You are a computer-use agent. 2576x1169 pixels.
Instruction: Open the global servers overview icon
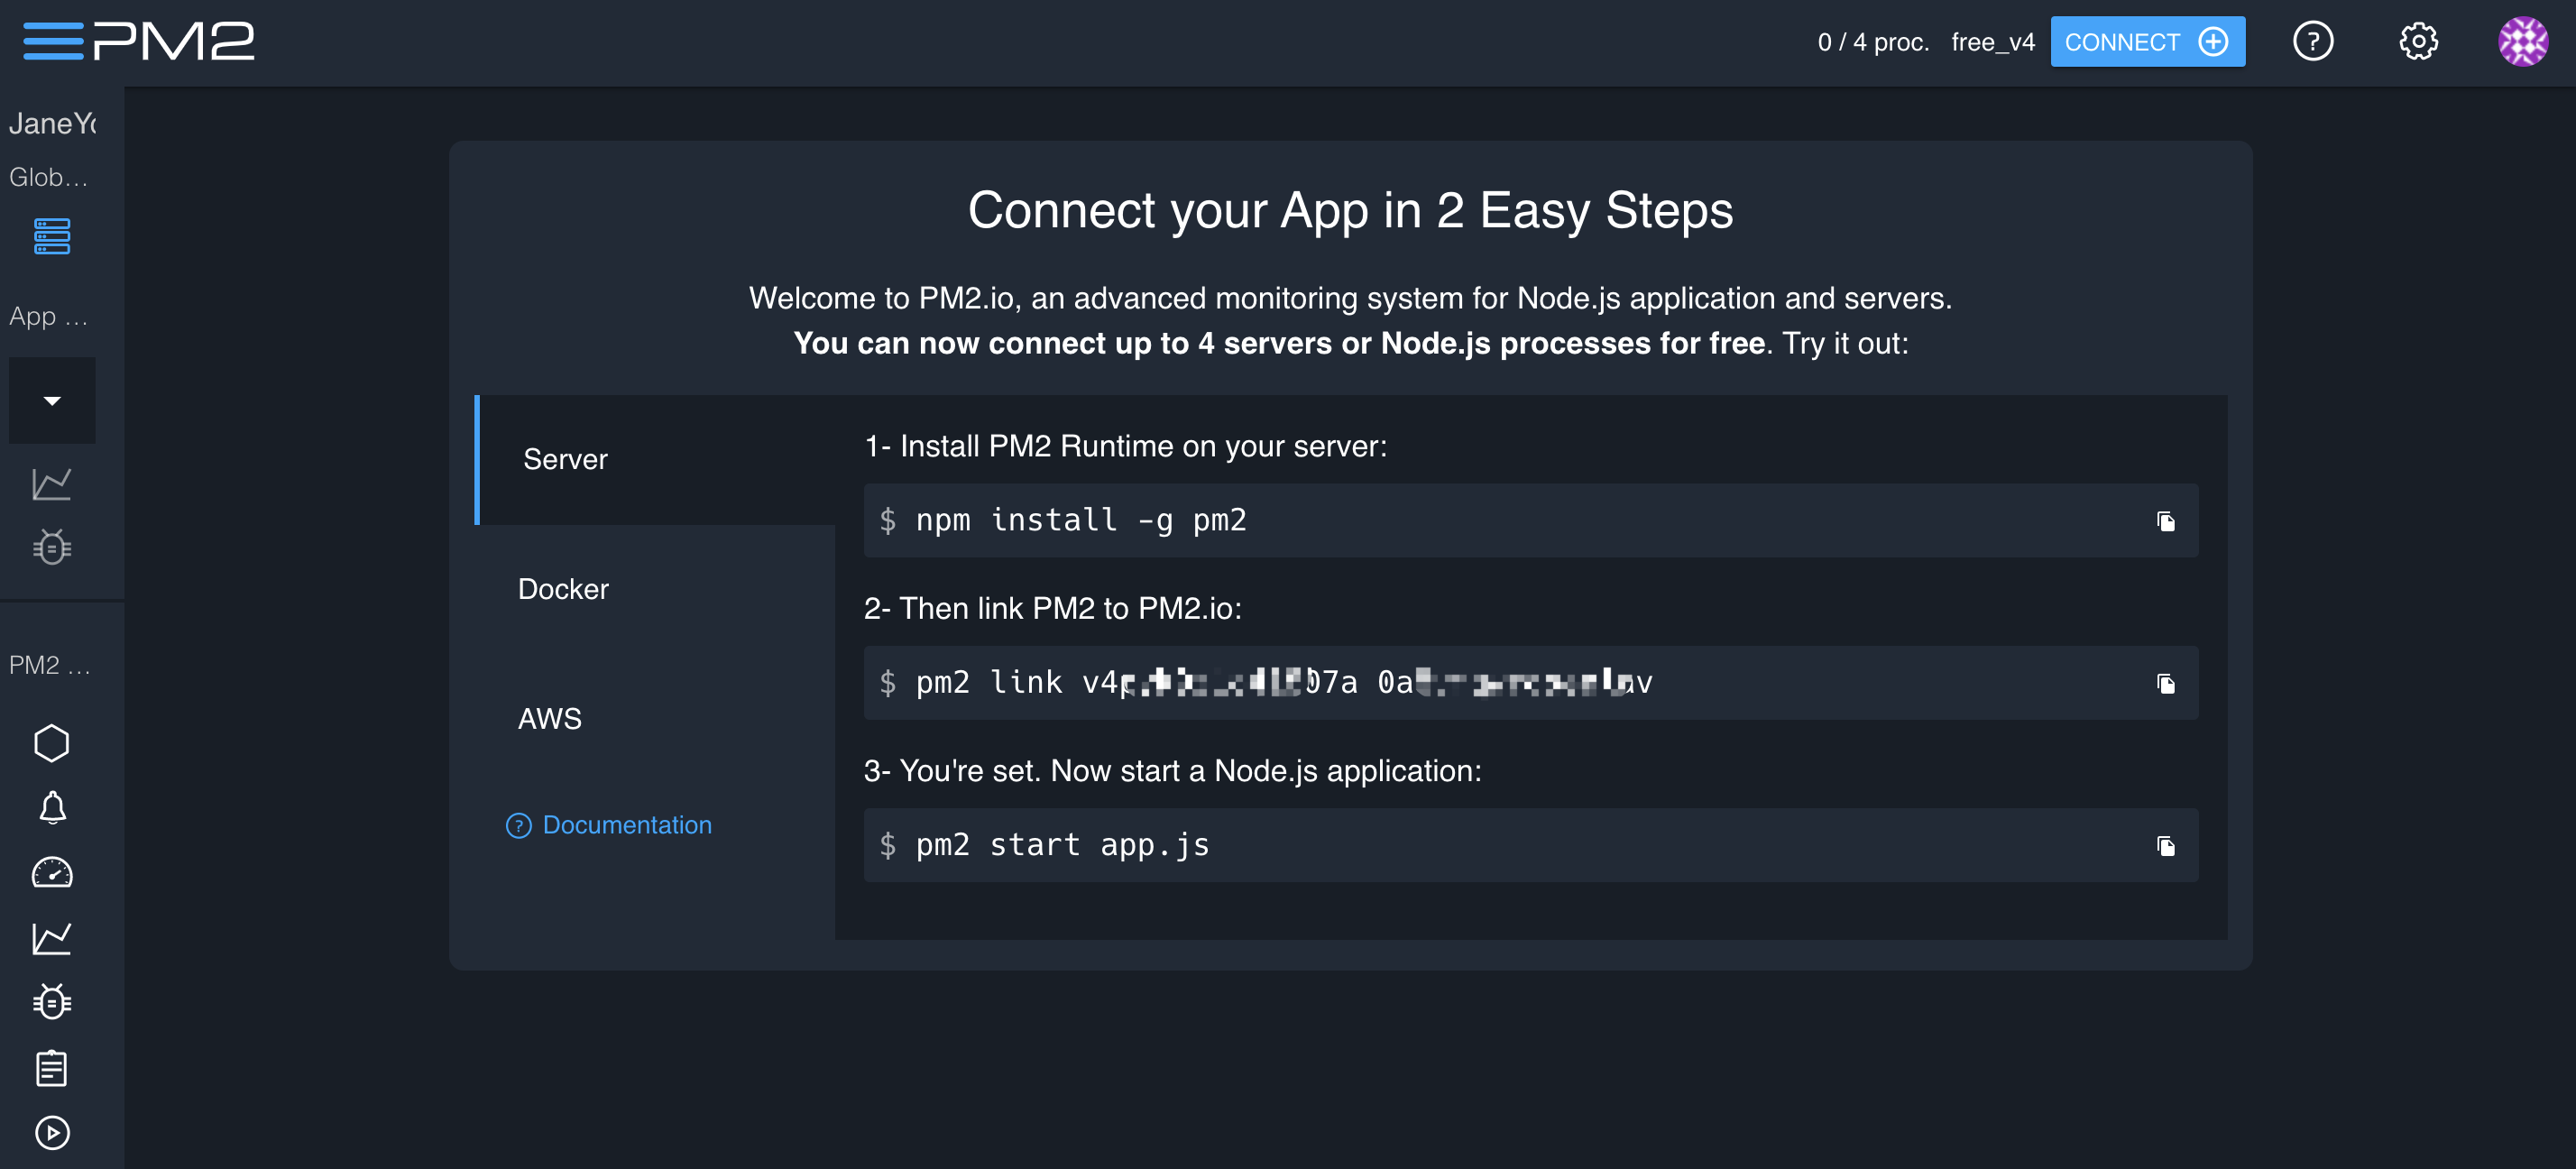(52, 236)
